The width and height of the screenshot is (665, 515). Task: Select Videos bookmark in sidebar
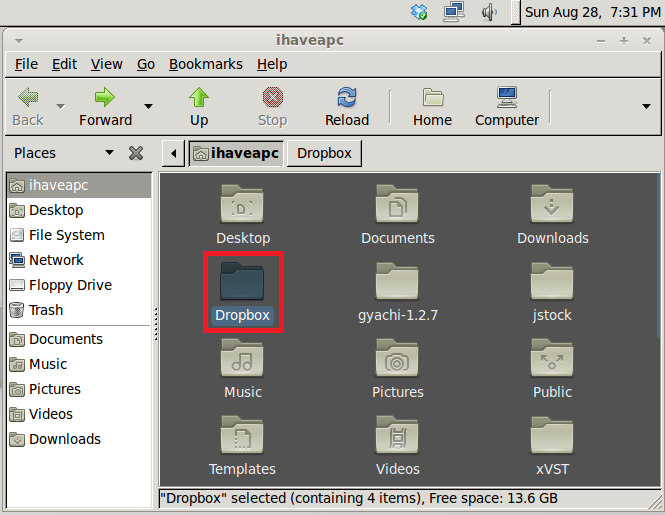(79, 414)
